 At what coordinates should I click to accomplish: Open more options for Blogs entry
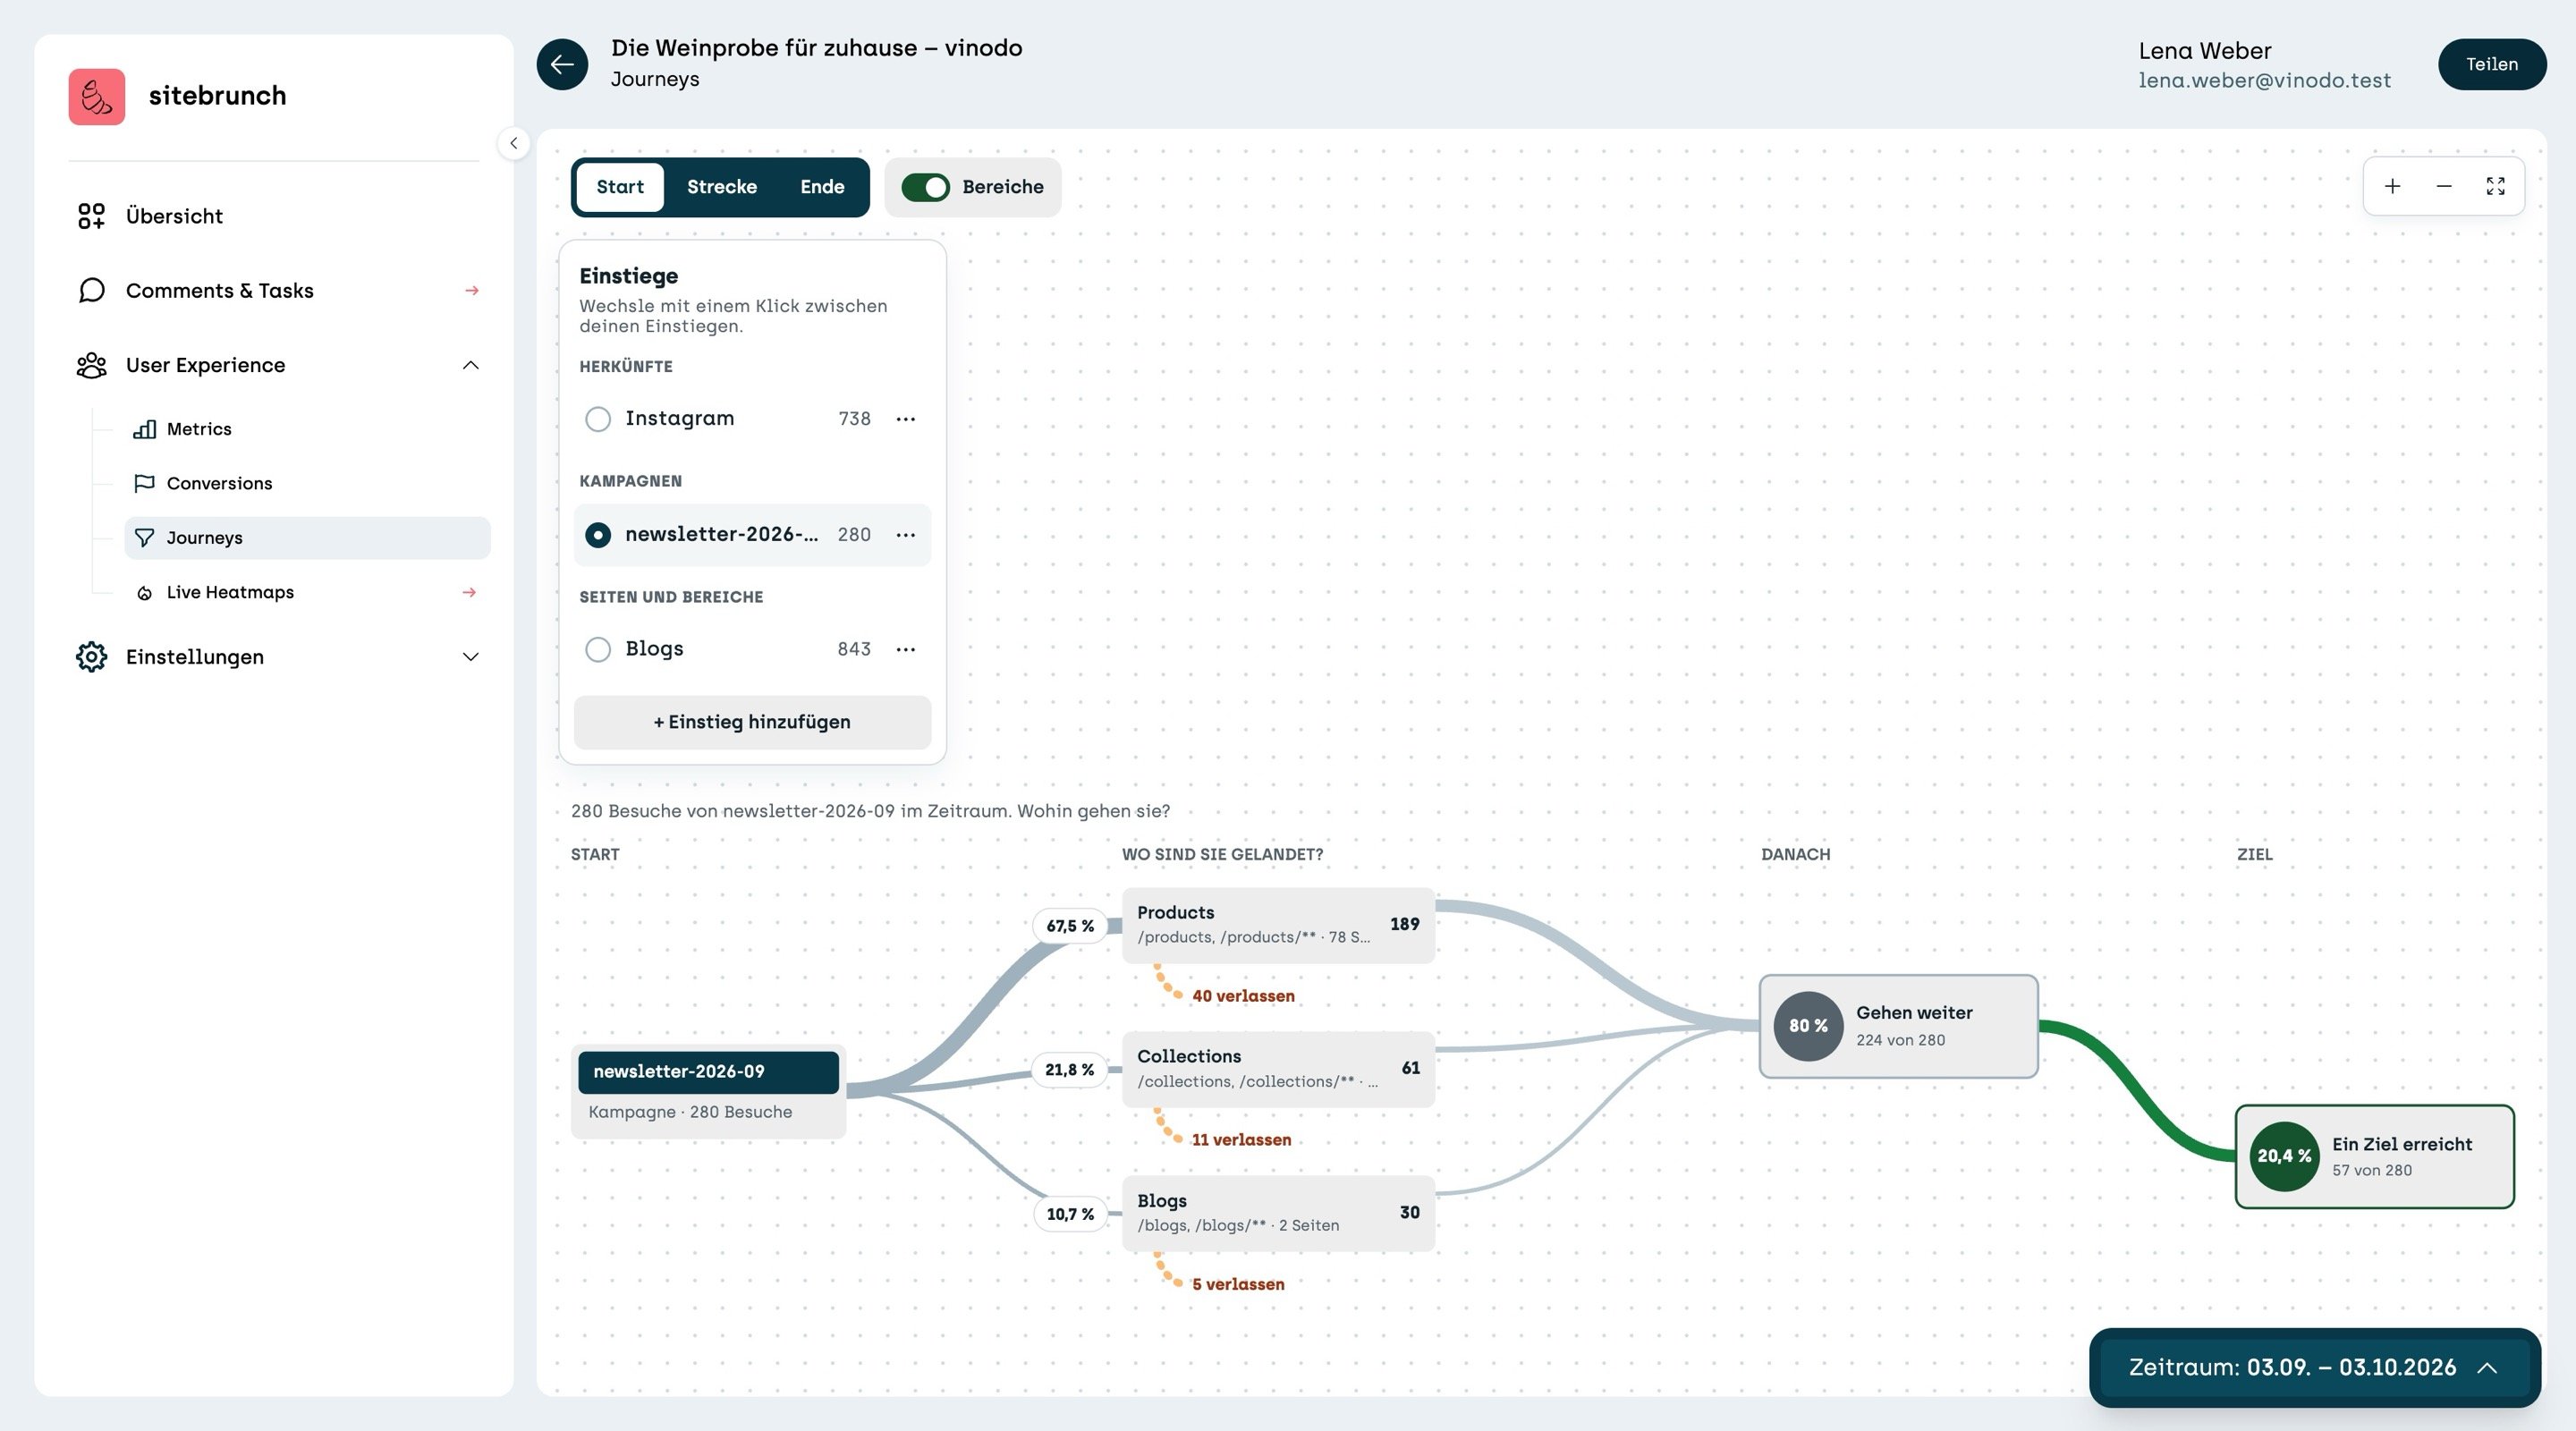point(905,649)
